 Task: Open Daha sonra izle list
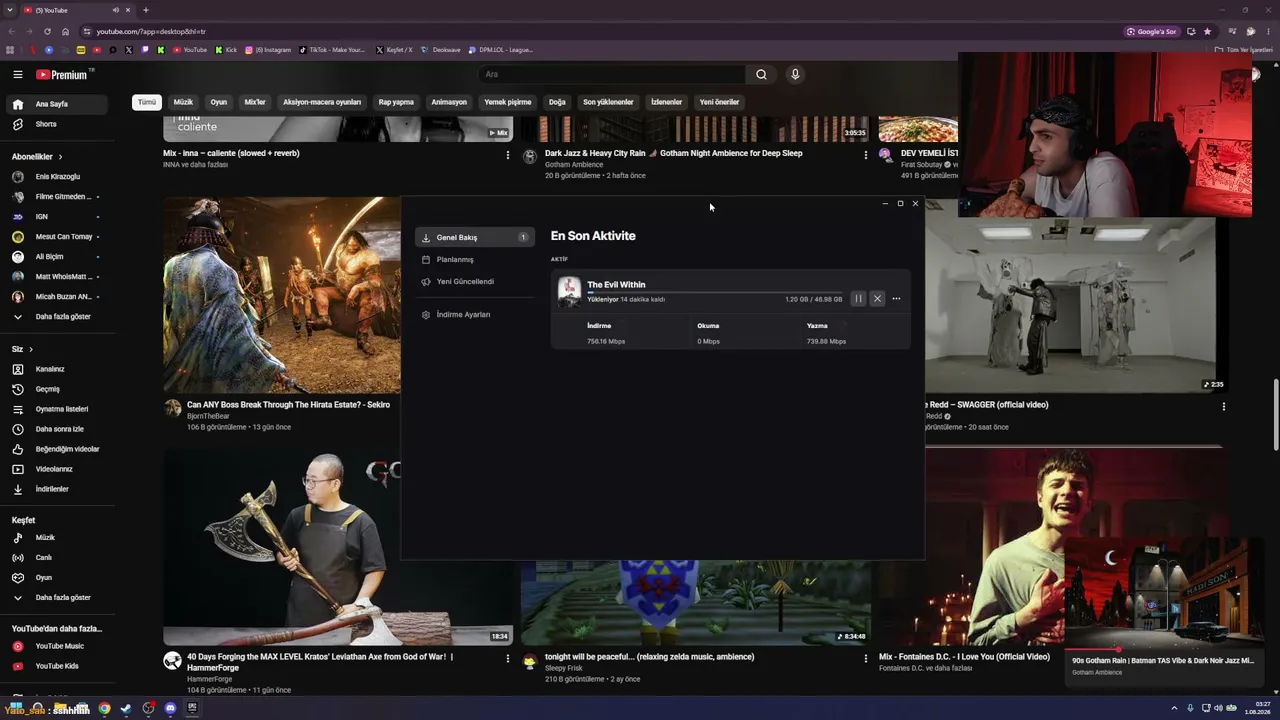tap(58, 429)
